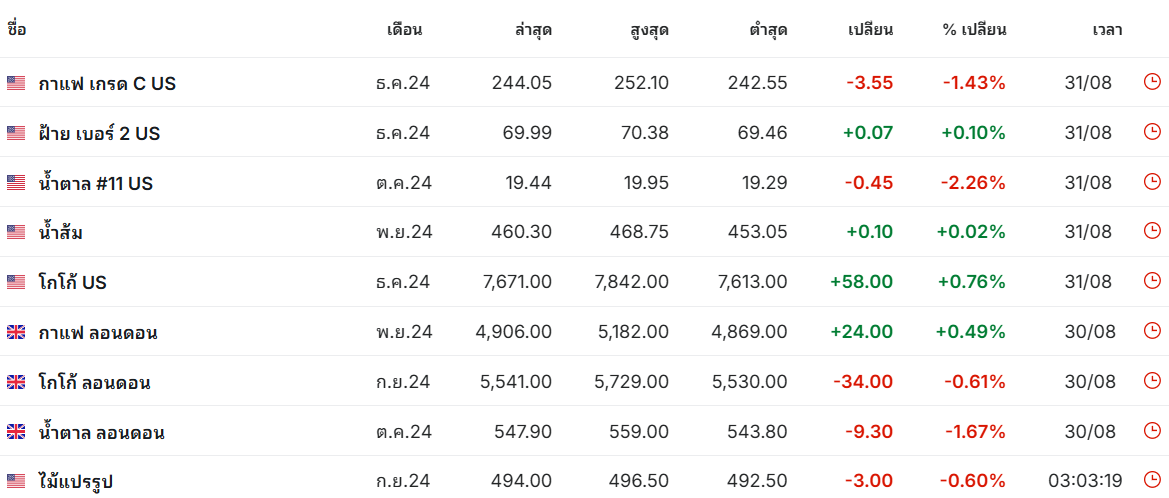This screenshot has width=1169, height=498.
Task: Click the clock icon in the กาแฟ ลอนดอน row
Action: [1152, 331]
